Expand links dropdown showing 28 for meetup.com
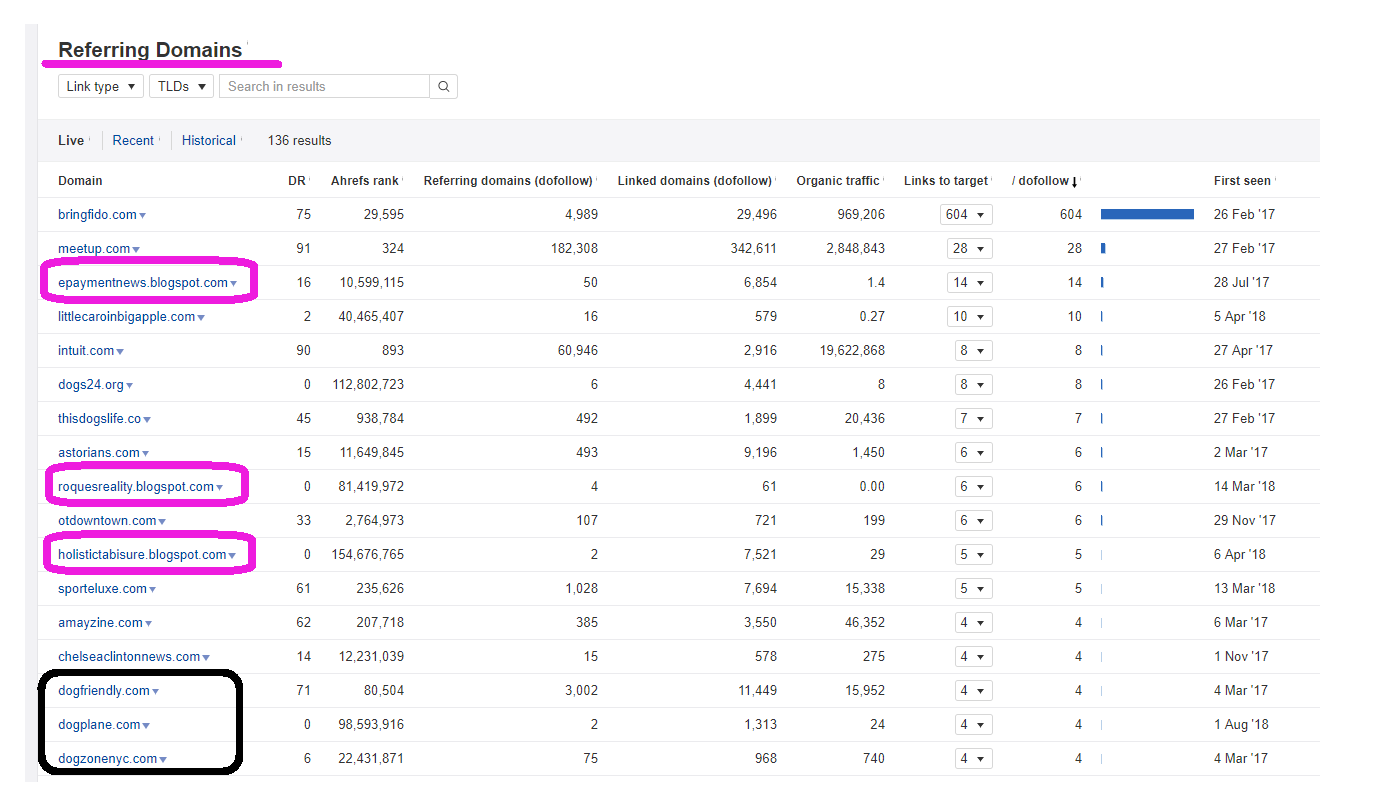 969,249
